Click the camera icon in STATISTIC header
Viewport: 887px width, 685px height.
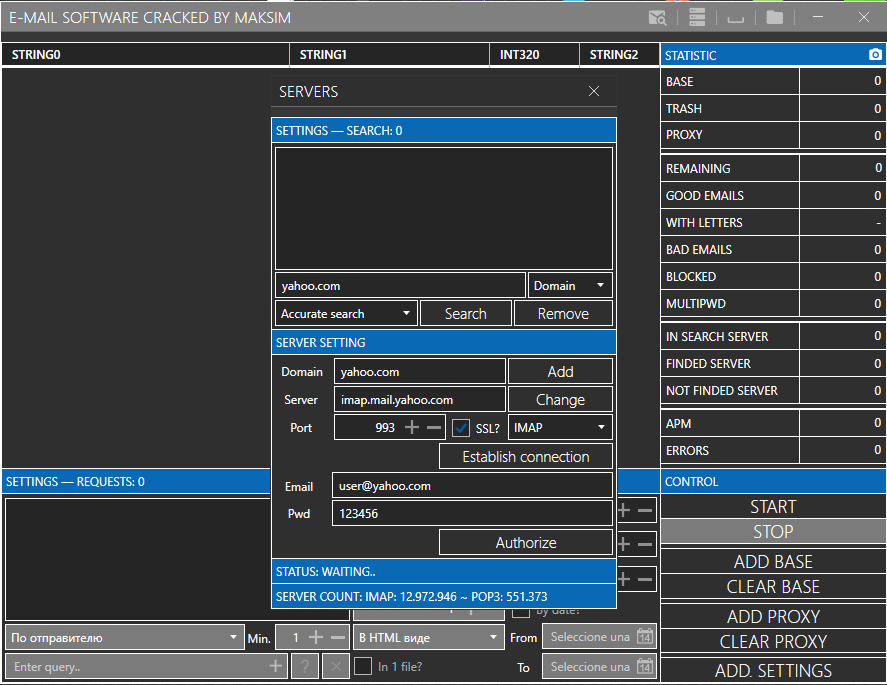[875, 54]
